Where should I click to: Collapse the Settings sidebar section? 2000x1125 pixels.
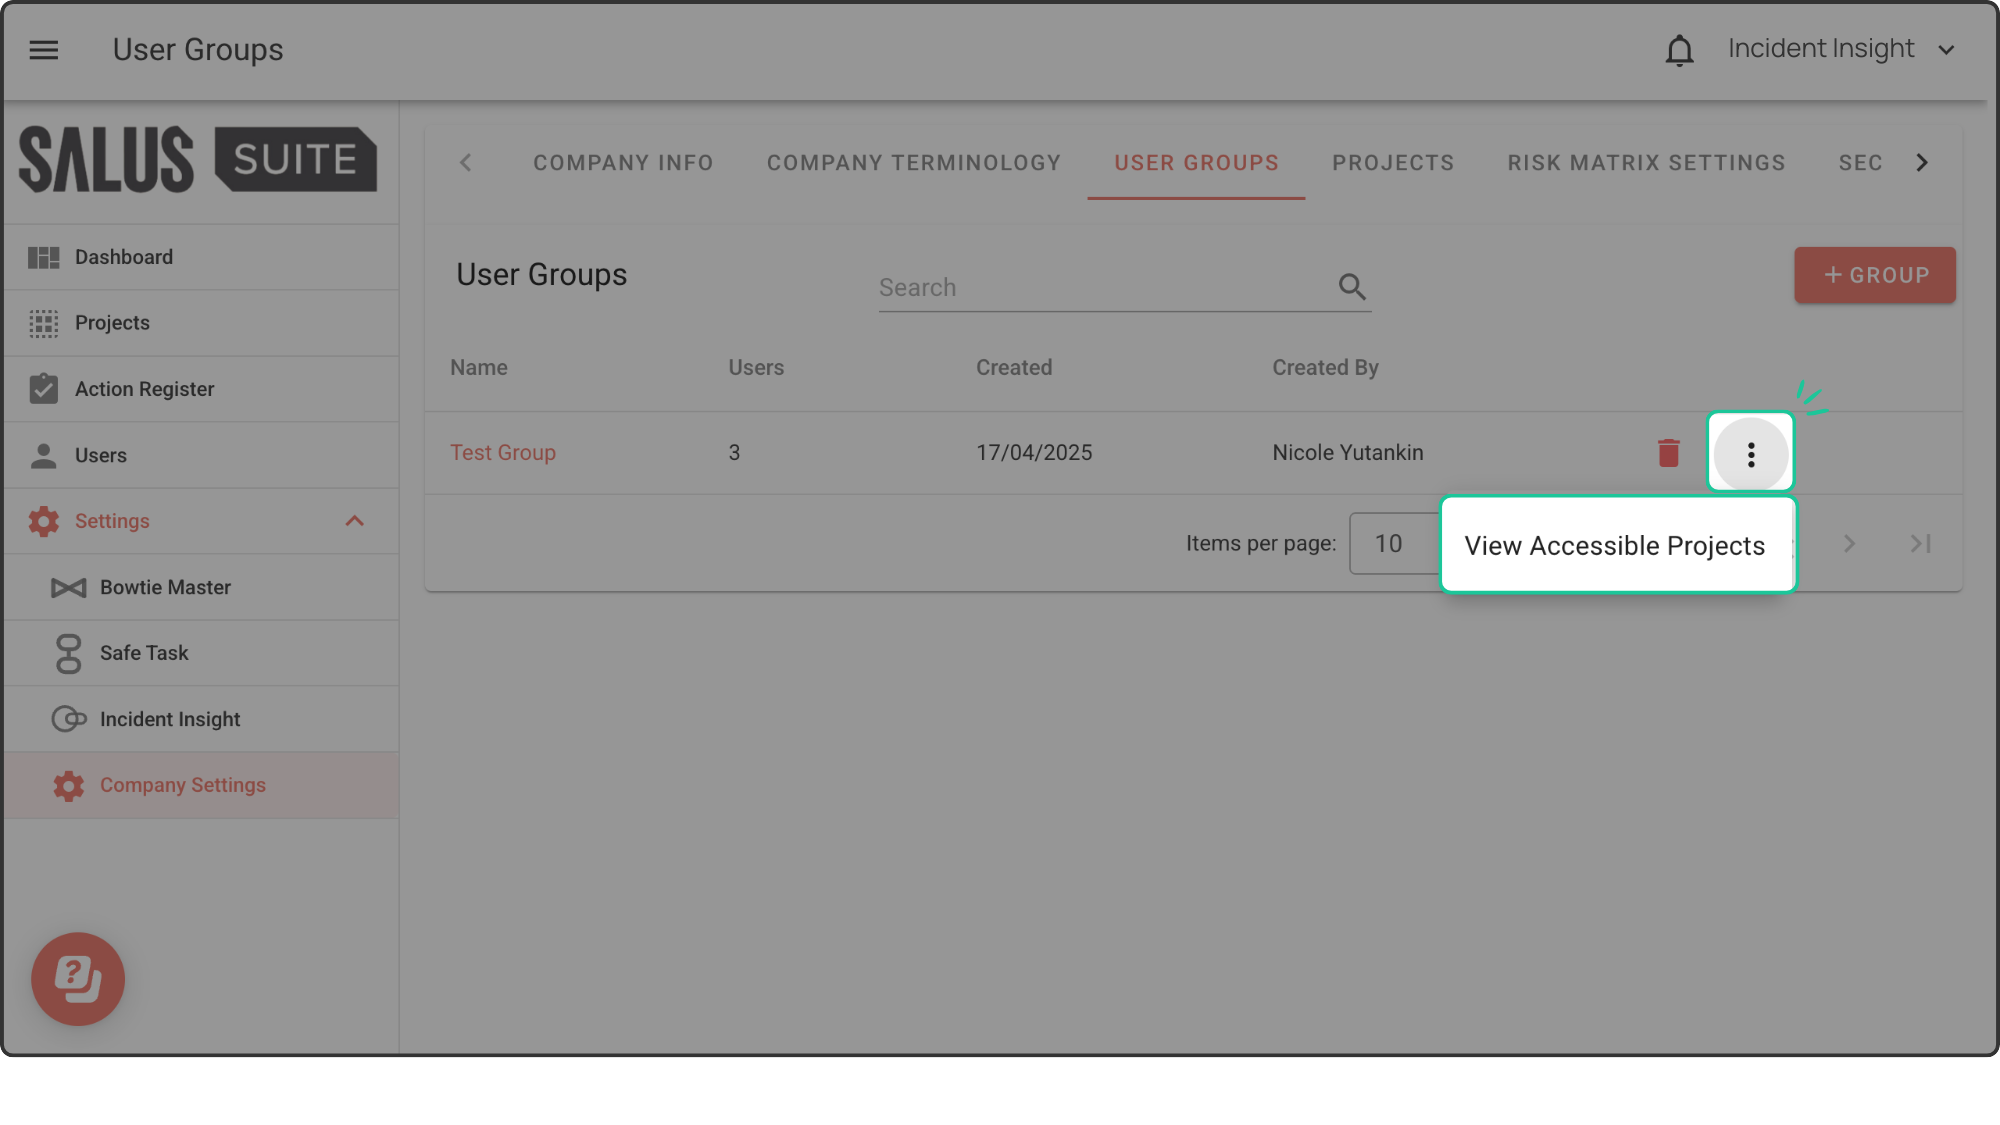pos(354,521)
